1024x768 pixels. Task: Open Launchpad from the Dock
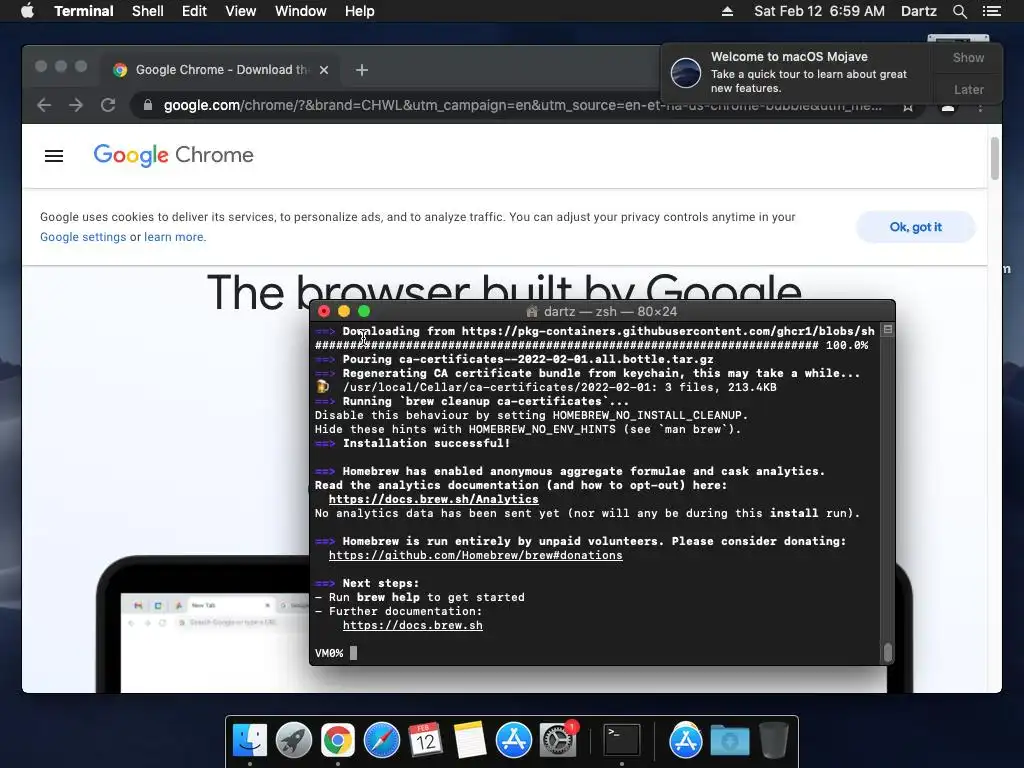point(293,741)
